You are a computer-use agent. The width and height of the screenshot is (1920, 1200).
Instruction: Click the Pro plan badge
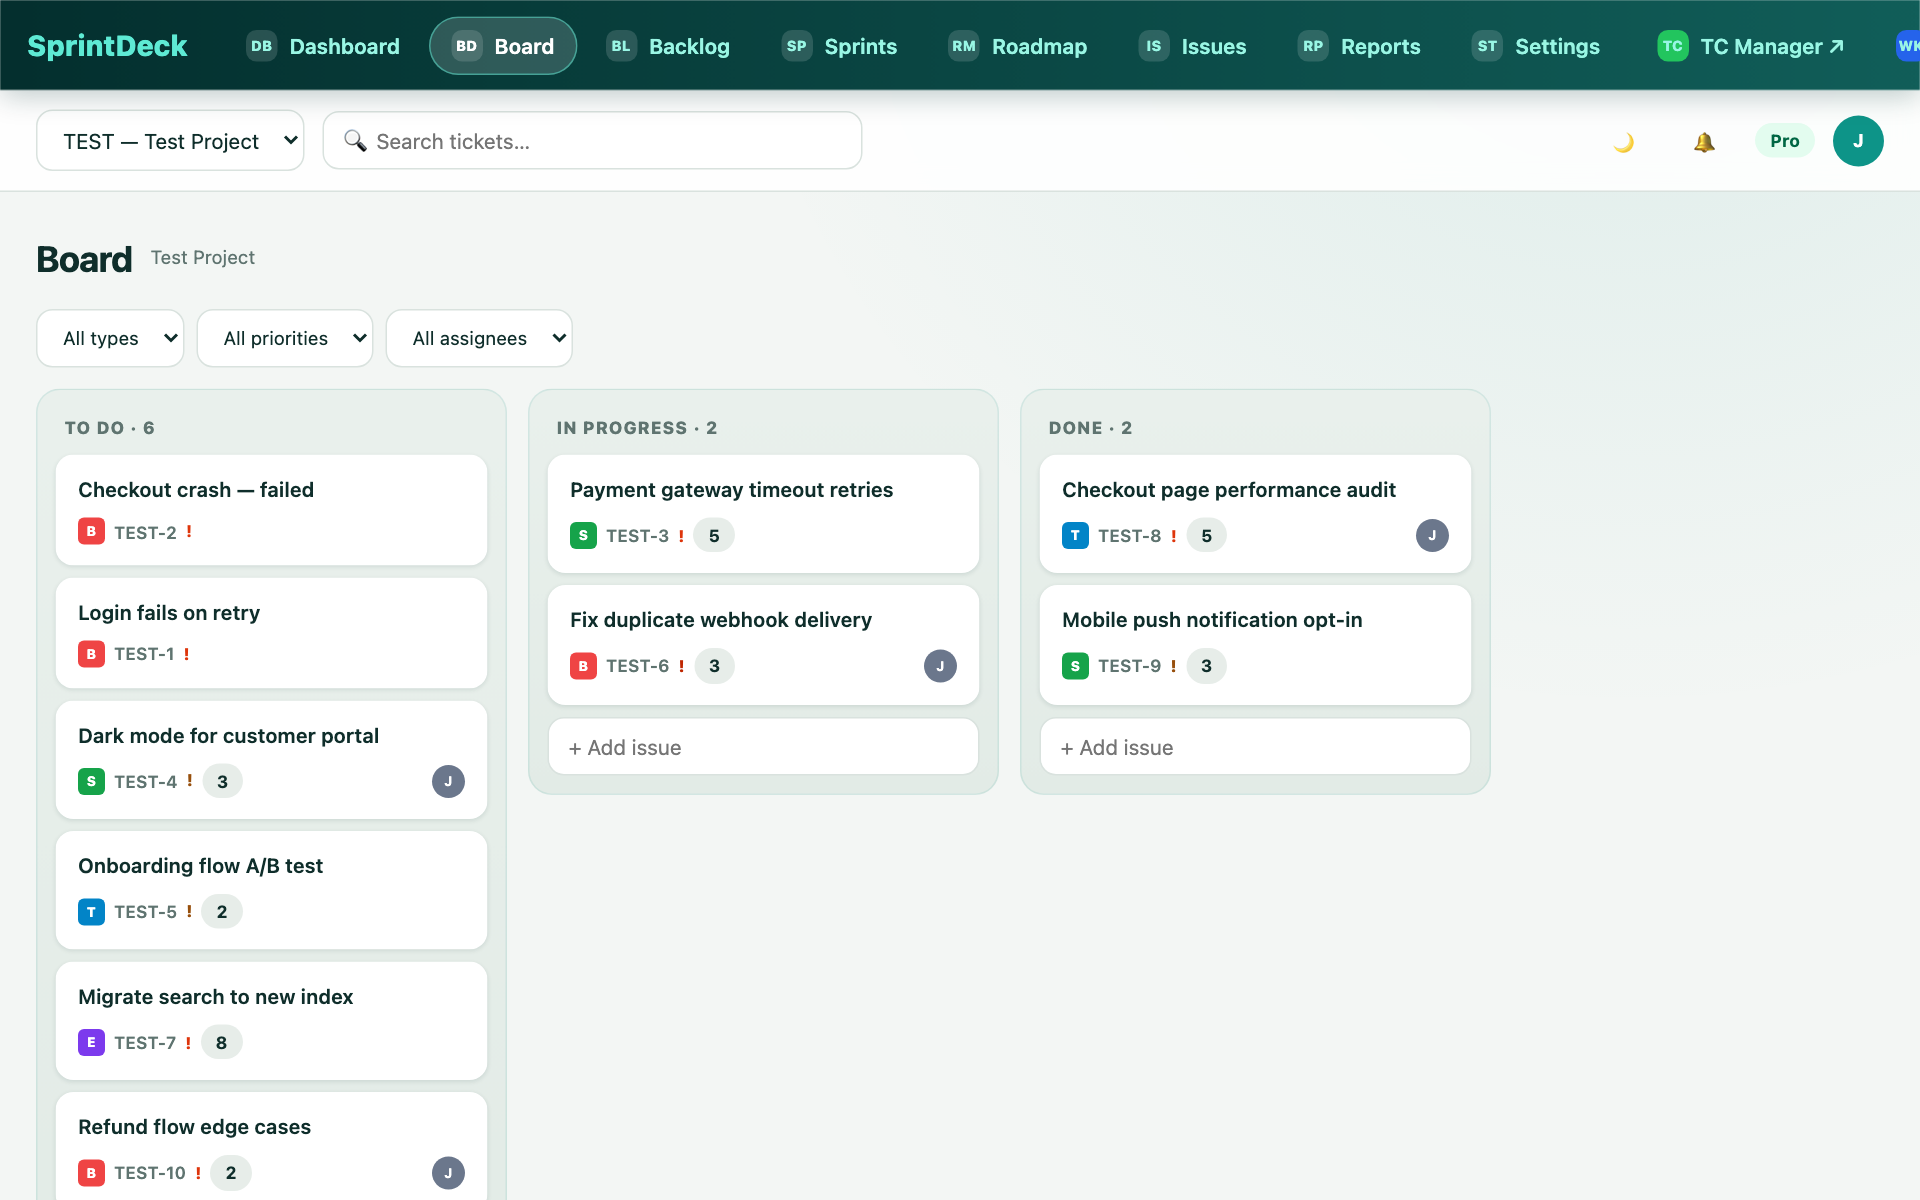pyautogui.click(x=1784, y=141)
